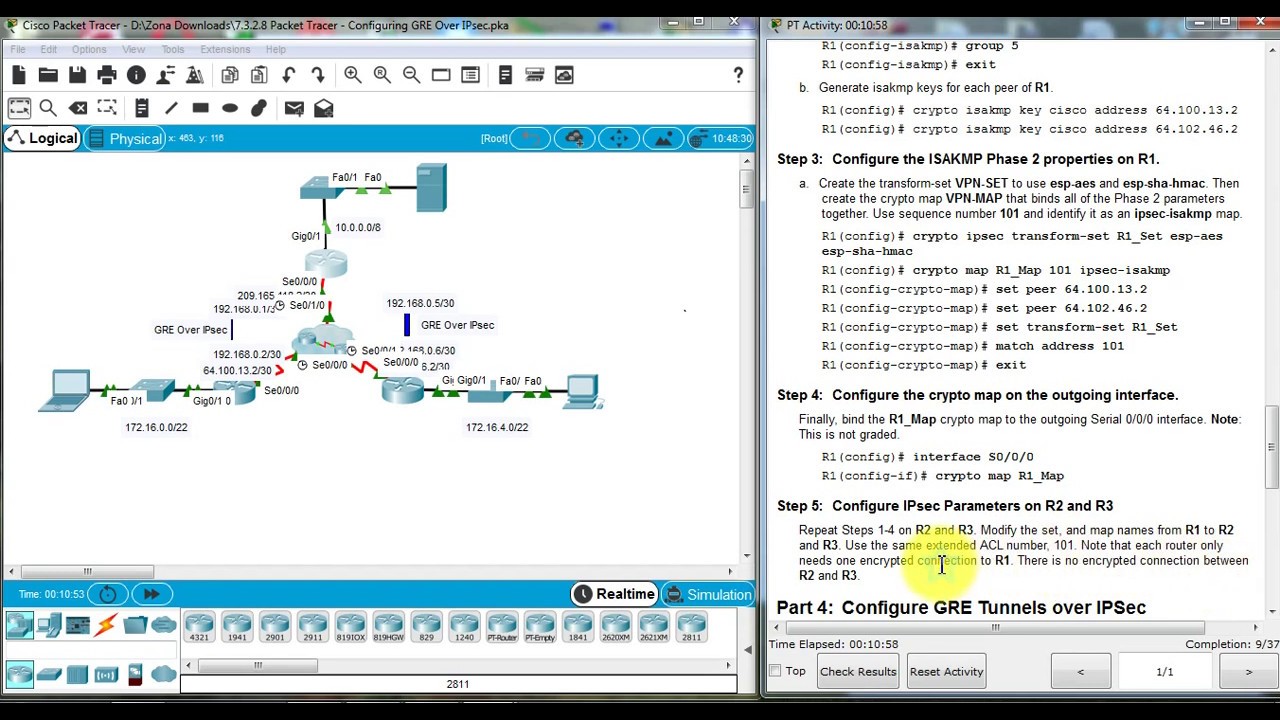
Task: Click the power cycle devices button
Action: tap(108, 594)
